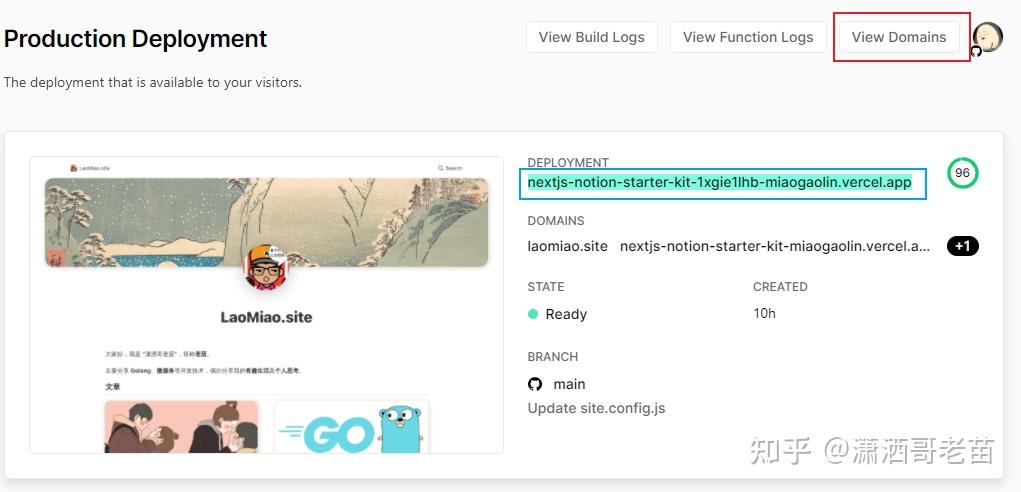This screenshot has height=492, width=1021.
Task: Click the View Domains button
Action: pyautogui.click(x=898, y=37)
